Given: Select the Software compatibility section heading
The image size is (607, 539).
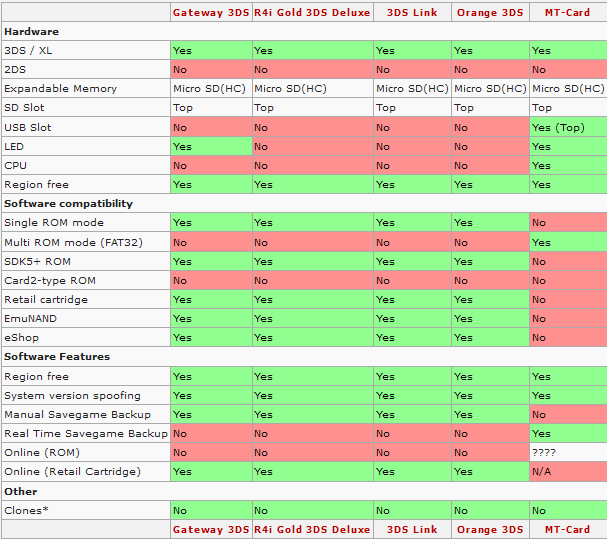Looking at the screenshot, I should point(69,204).
